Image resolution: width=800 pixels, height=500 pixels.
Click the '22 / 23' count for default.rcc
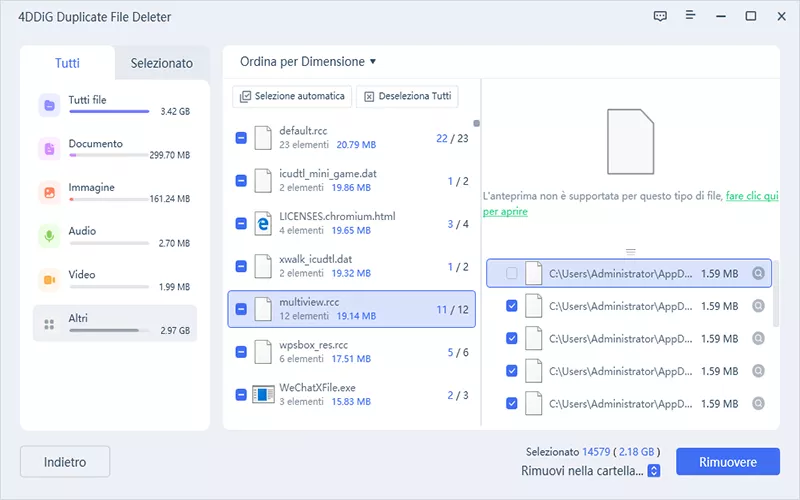pos(452,138)
